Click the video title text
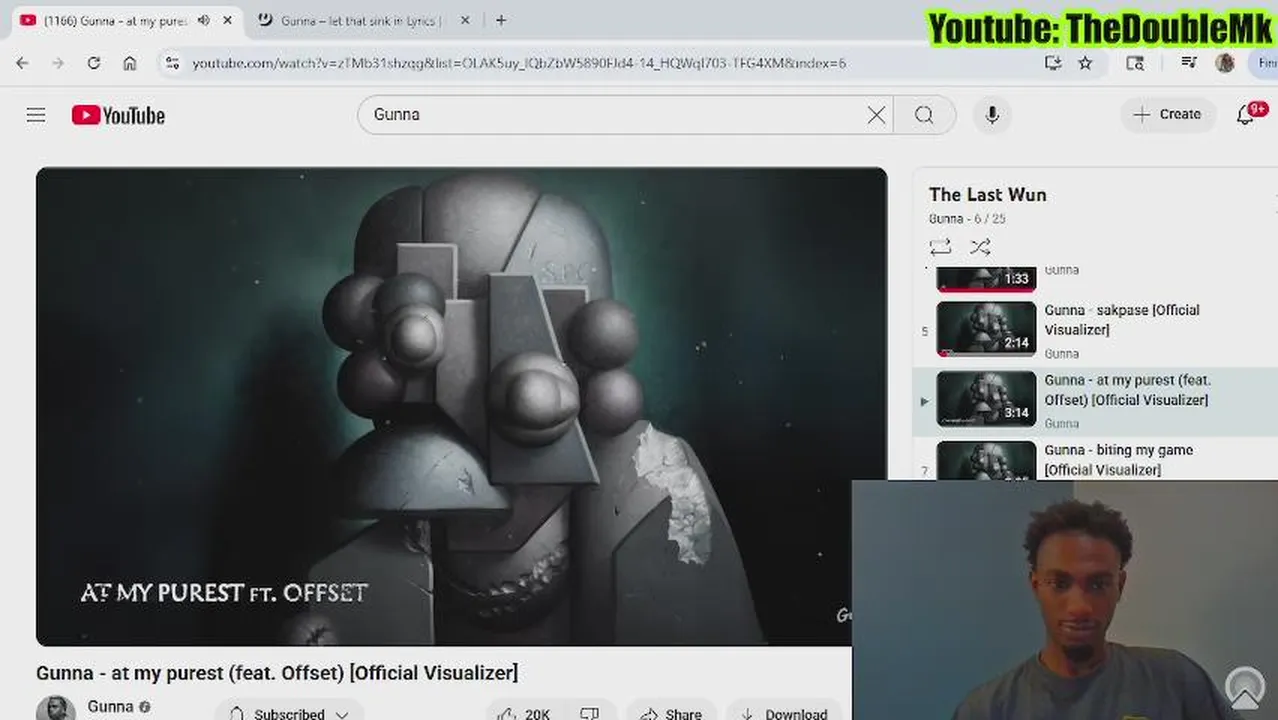 click(x=277, y=673)
